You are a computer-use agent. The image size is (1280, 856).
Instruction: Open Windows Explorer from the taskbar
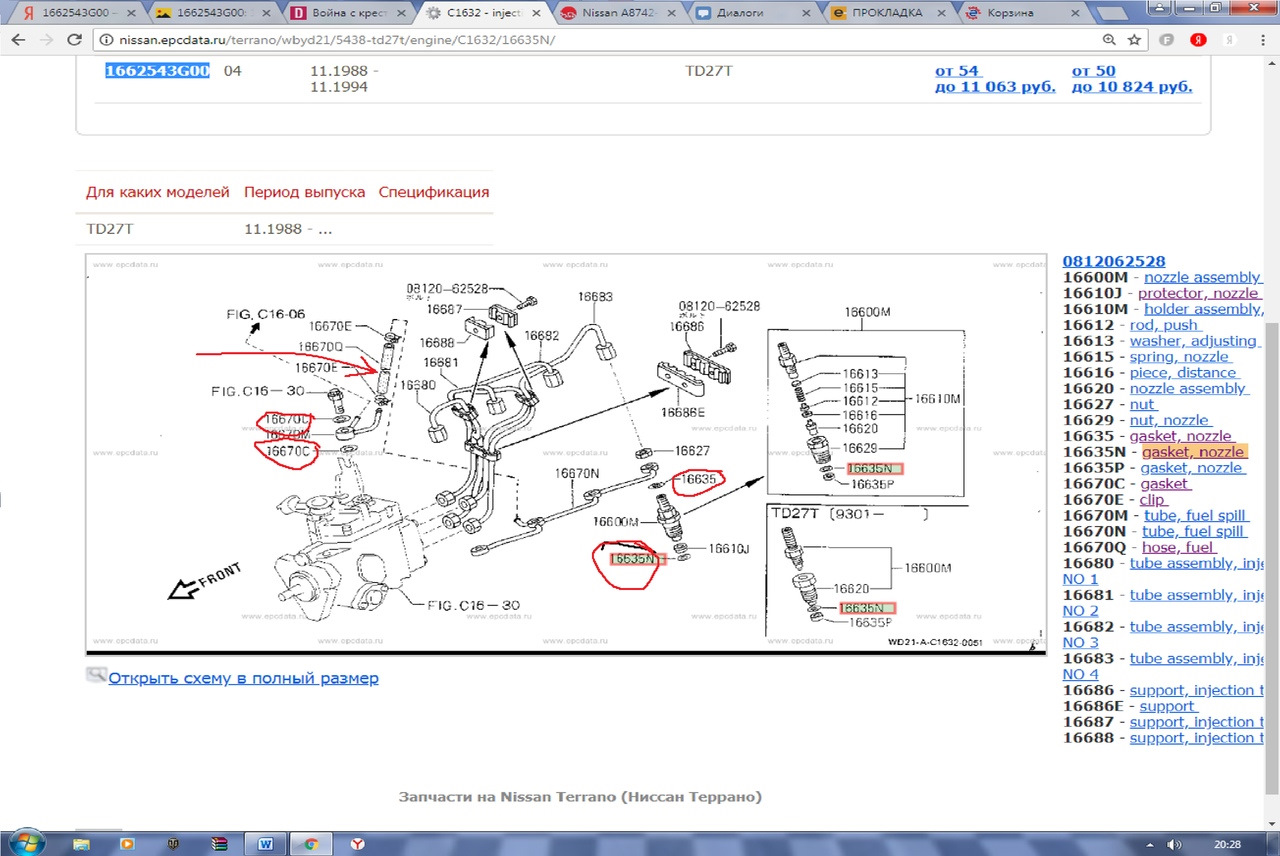tap(84, 844)
